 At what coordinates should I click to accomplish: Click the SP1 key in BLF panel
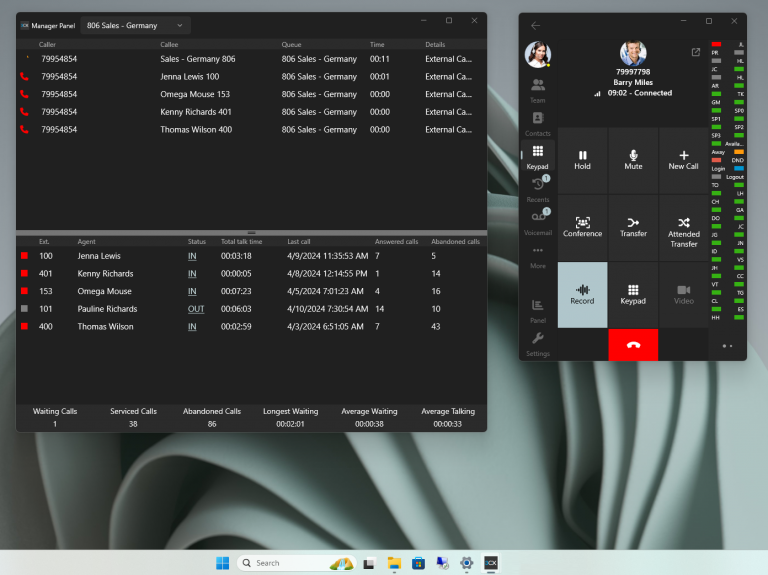[716, 119]
